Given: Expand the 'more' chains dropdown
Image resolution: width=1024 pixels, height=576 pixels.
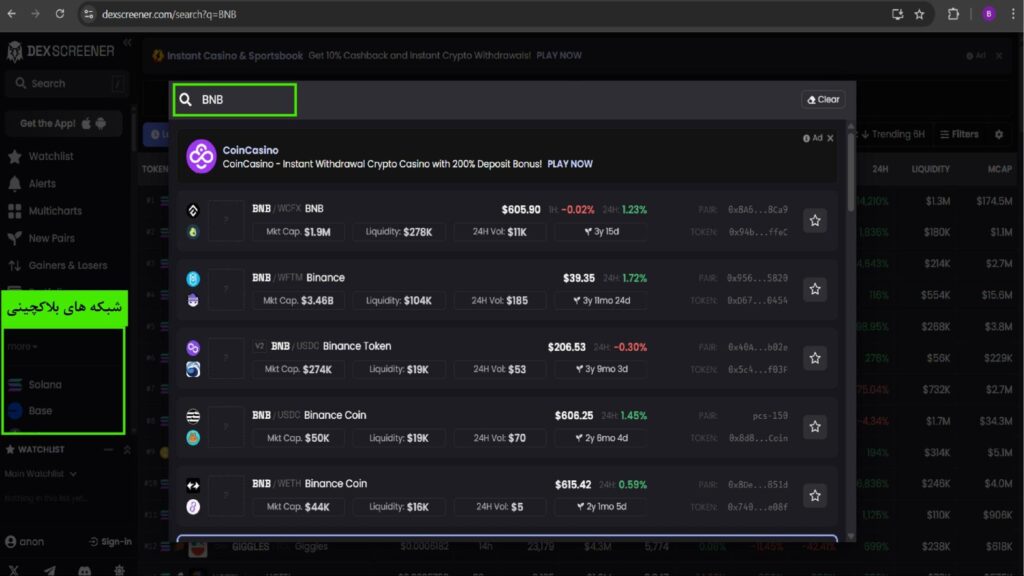Looking at the screenshot, I should (x=23, y=346).
